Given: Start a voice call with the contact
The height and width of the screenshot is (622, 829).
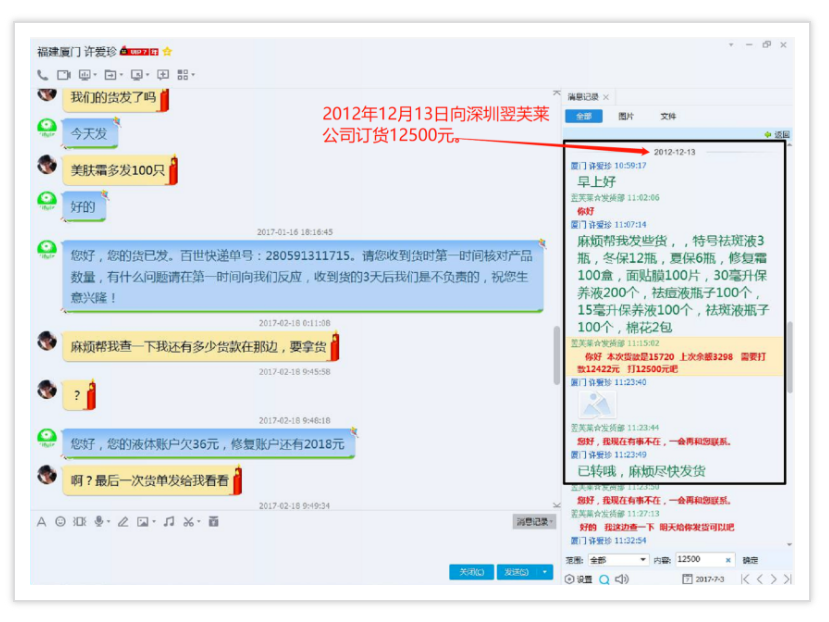Looking at the screenshot, I should point(42,75).
